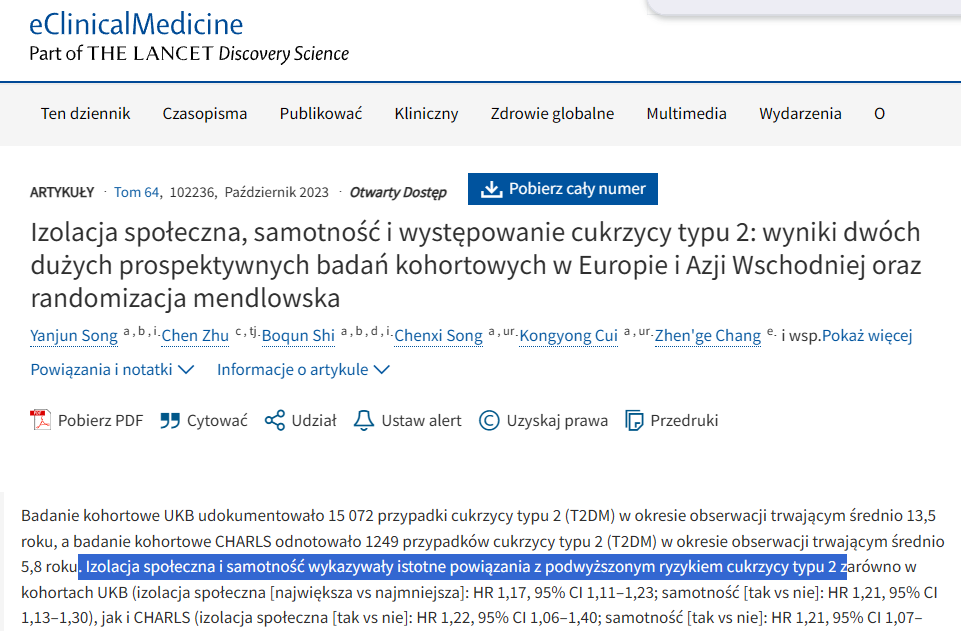Screen dimensions: 961x643
Task: Open the Zdrowie globalne menu
Action: click(552, 113)
